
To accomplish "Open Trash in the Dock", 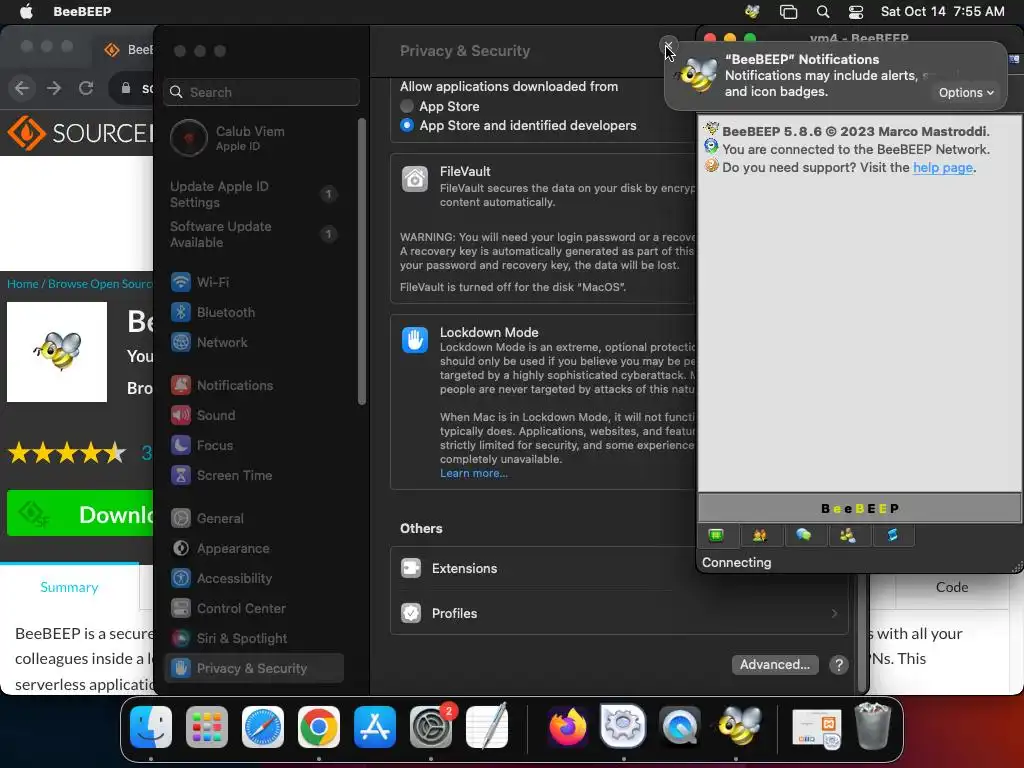I will pos(872,727).
